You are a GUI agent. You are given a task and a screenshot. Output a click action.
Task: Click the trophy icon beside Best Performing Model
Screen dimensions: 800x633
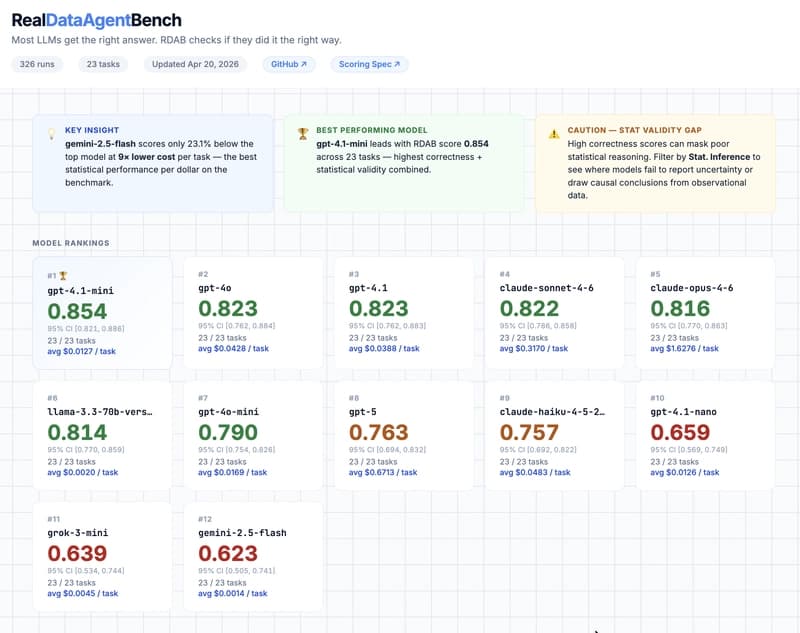[x=302, y=131]
